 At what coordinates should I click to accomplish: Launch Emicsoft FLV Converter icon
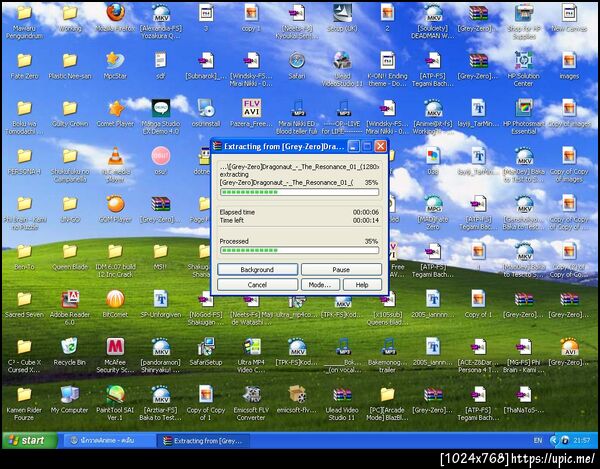(251, 394)
